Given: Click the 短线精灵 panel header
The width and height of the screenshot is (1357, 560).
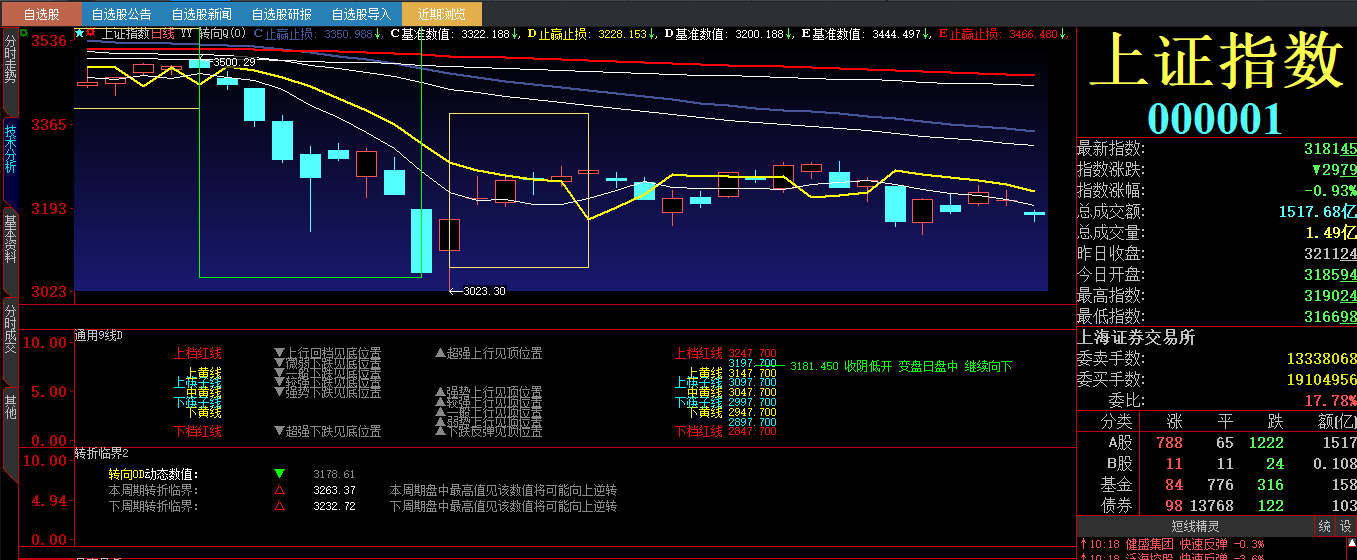Looking at the screenshot, I should coord(1195,526).
